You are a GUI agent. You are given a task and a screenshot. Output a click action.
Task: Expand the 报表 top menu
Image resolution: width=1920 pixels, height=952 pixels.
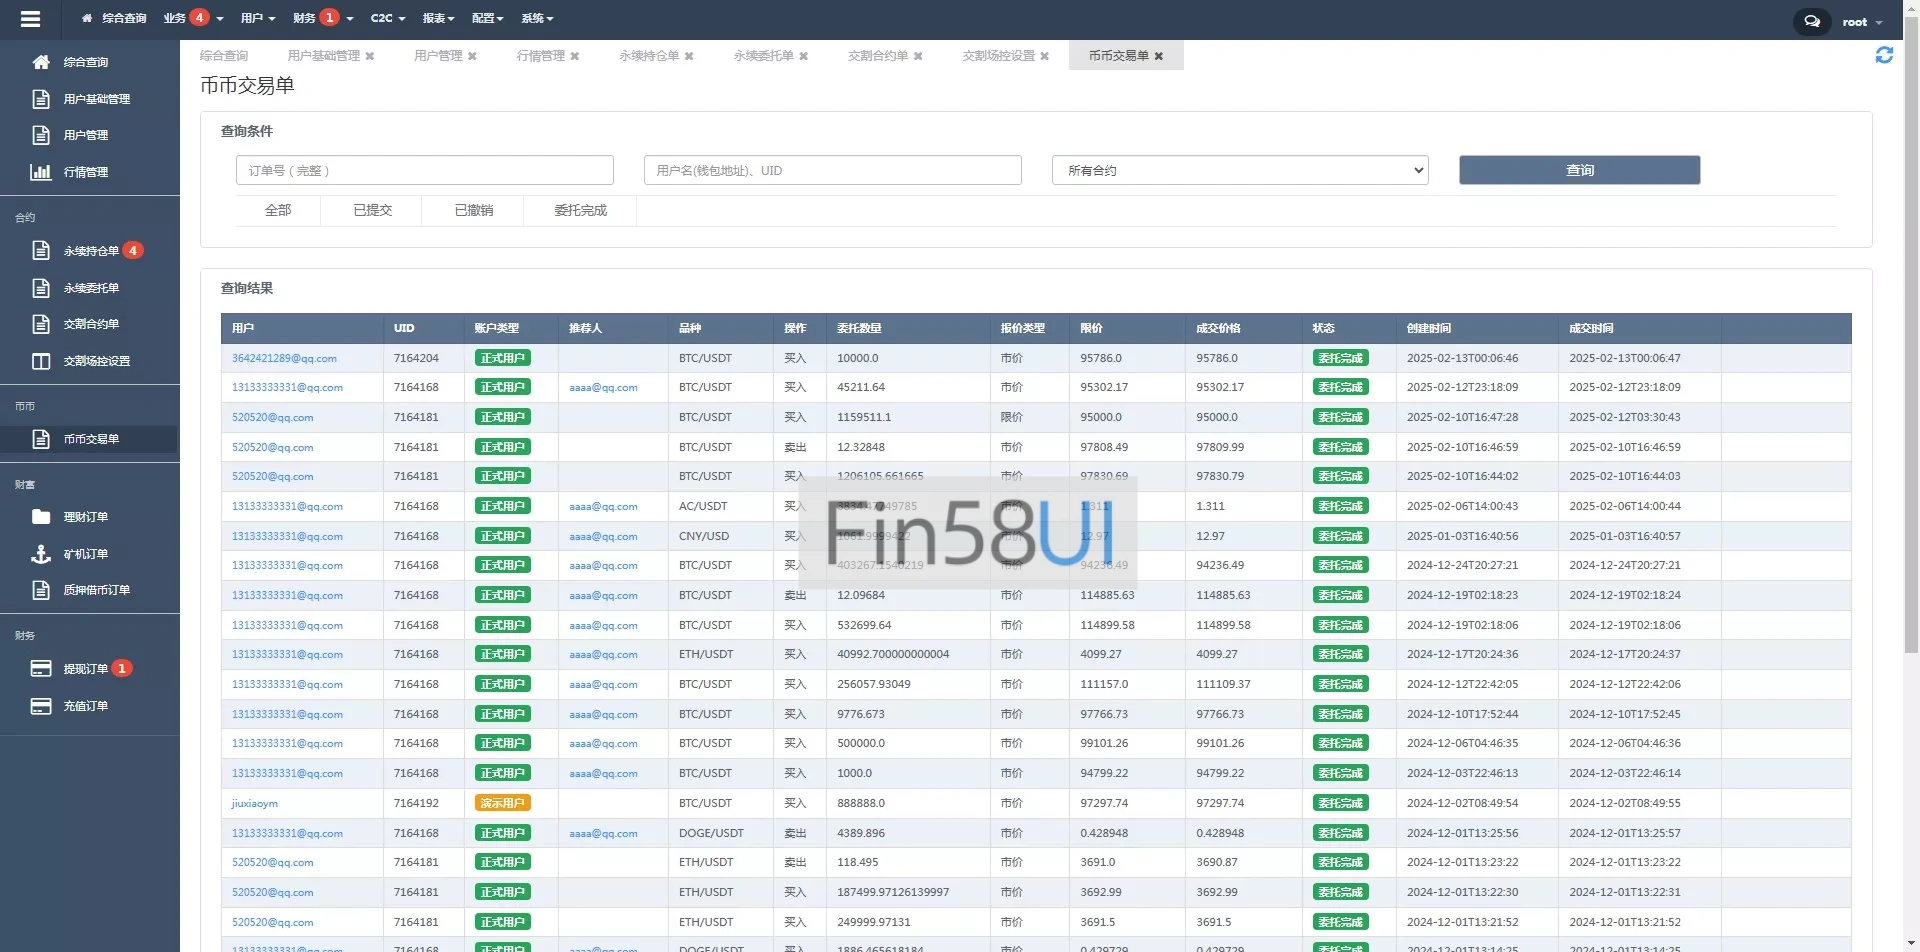tap(438, 19)
